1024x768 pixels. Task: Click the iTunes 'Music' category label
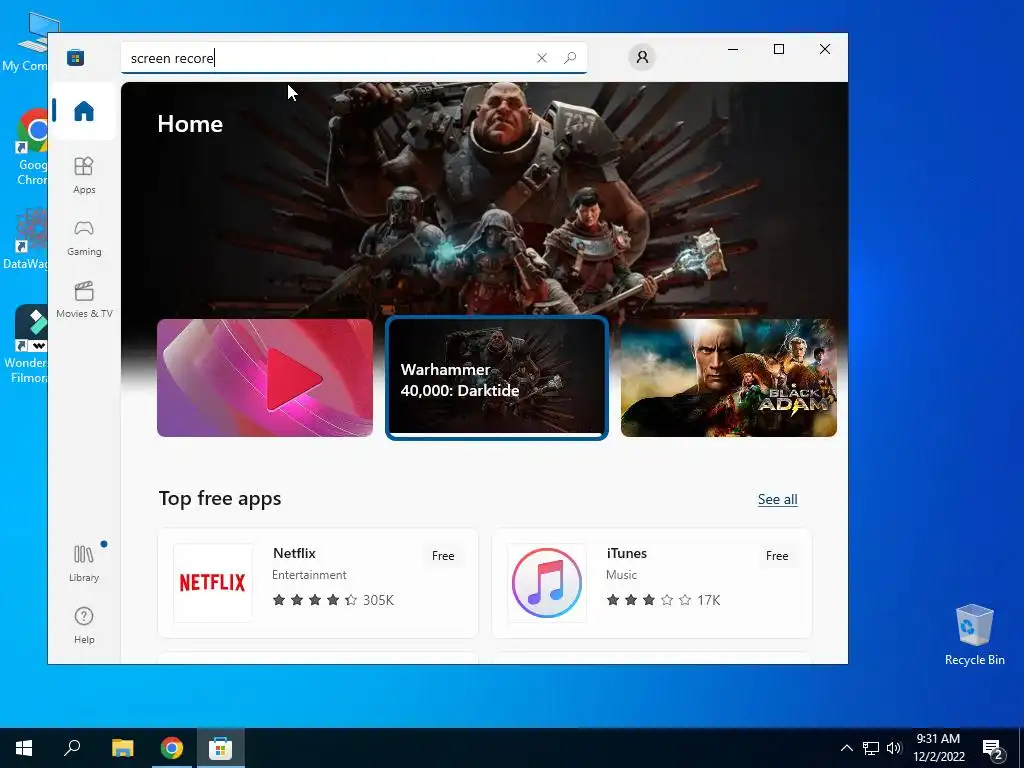pos(621,575)
